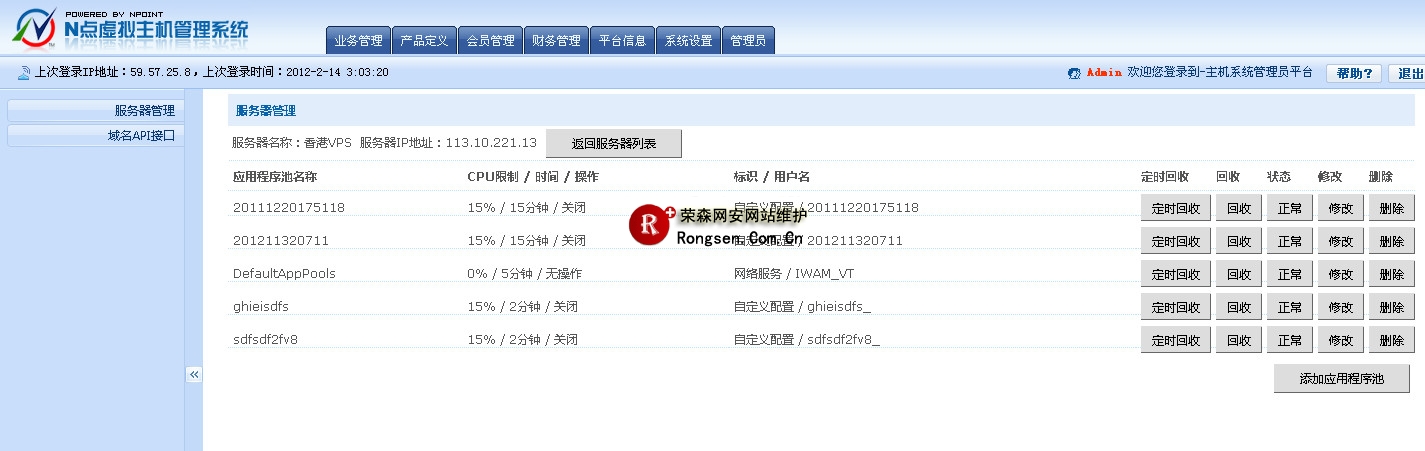The height and width of the screenshot is (451, 1425).
Task: Open the 管理员 tab
Action: pos(747,41)
